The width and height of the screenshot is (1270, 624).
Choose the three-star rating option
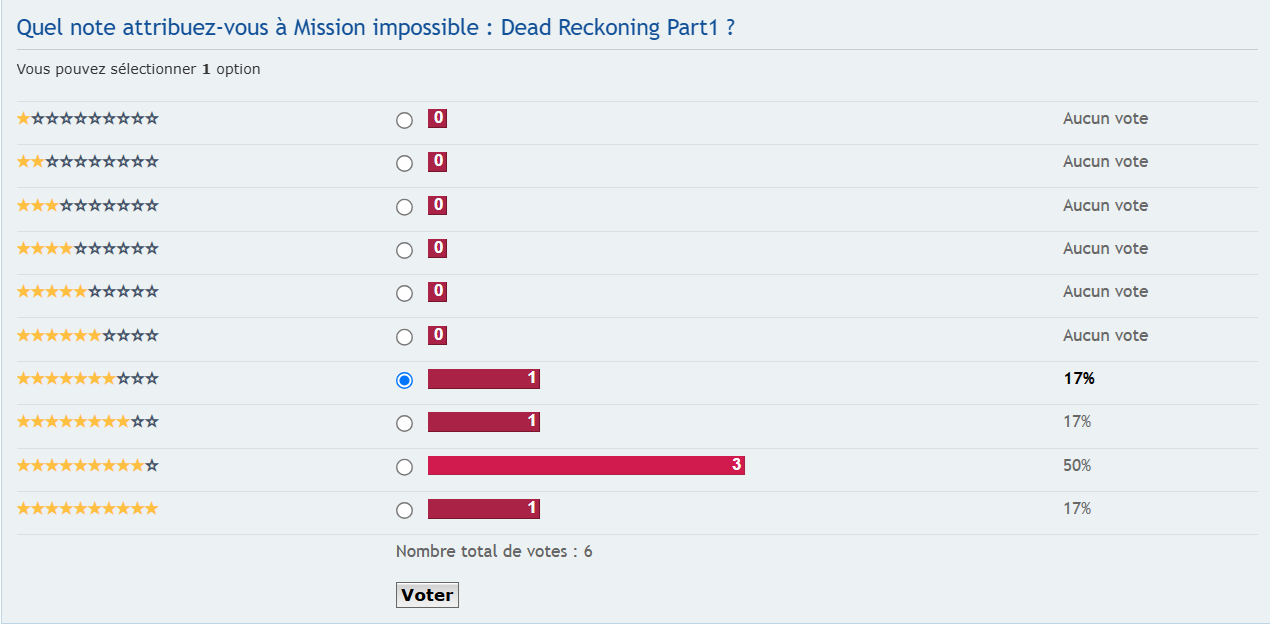[x=404, y=207]
